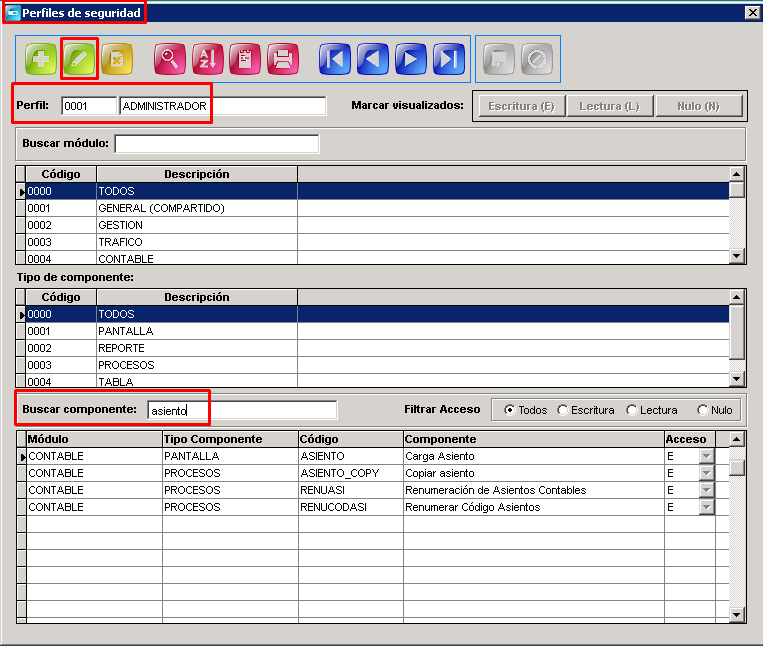Select the Escritura access filter radio
This screenshot has width=763, height=646.
pos(563,410)
